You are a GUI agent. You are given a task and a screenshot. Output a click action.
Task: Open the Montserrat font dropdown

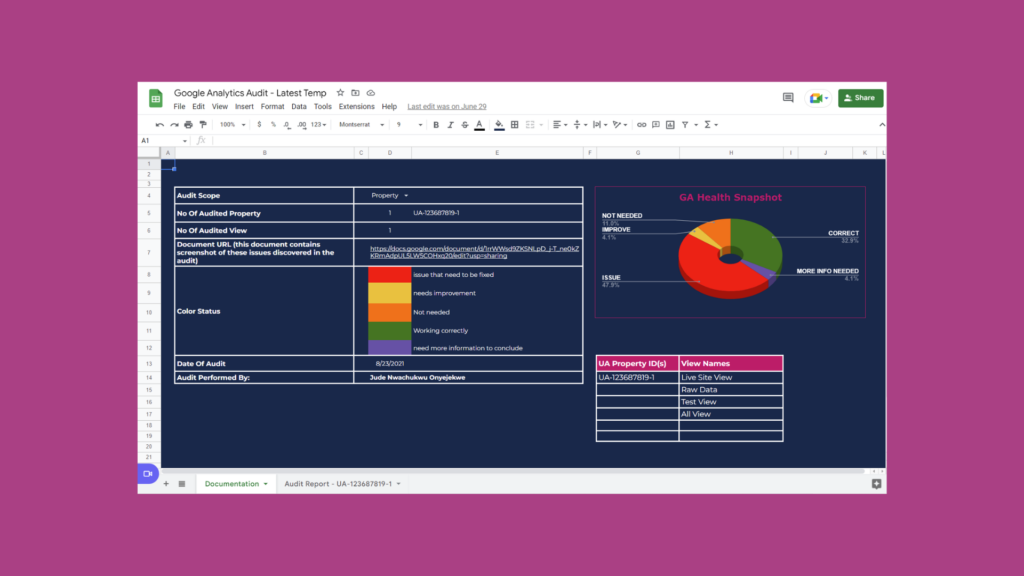click(x=360, y=124)
